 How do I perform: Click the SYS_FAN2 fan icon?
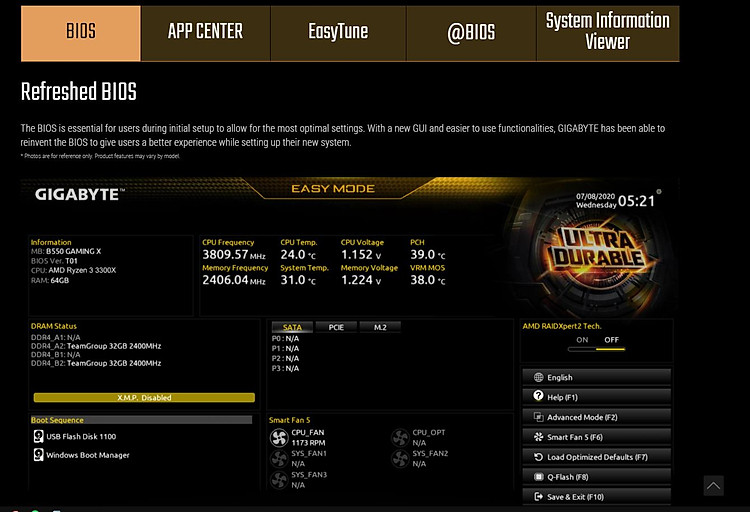click(400, 458)
